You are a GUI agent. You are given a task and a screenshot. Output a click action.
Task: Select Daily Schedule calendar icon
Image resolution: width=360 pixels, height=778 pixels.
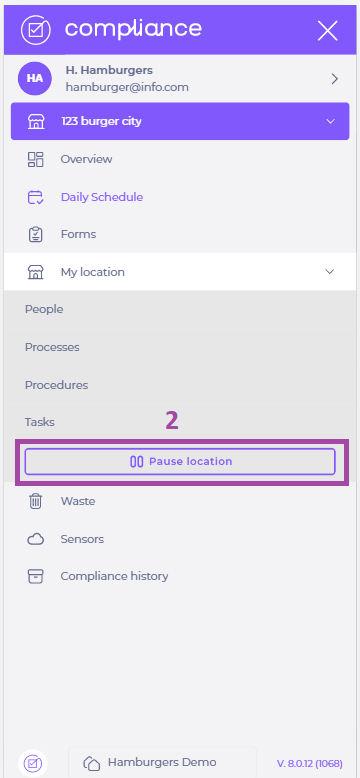tap(36, 197)
